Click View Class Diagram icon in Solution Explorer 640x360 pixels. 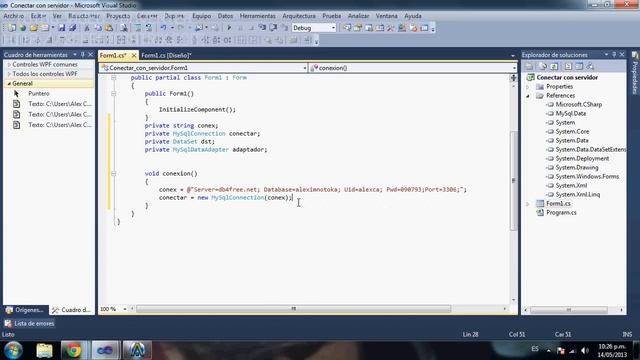(x=590, y=66)
